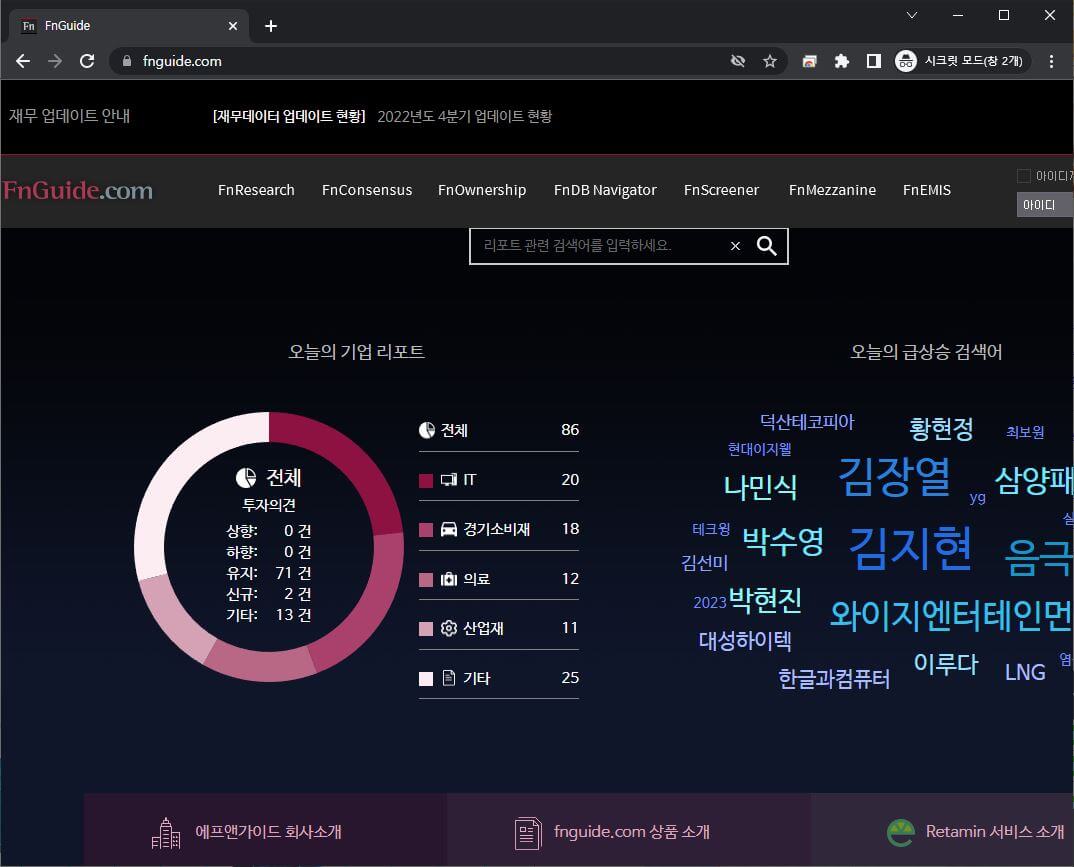Open the FnResearch menu
The width and height of the screenshot is (1074, 867).
[x=256, y=190]
